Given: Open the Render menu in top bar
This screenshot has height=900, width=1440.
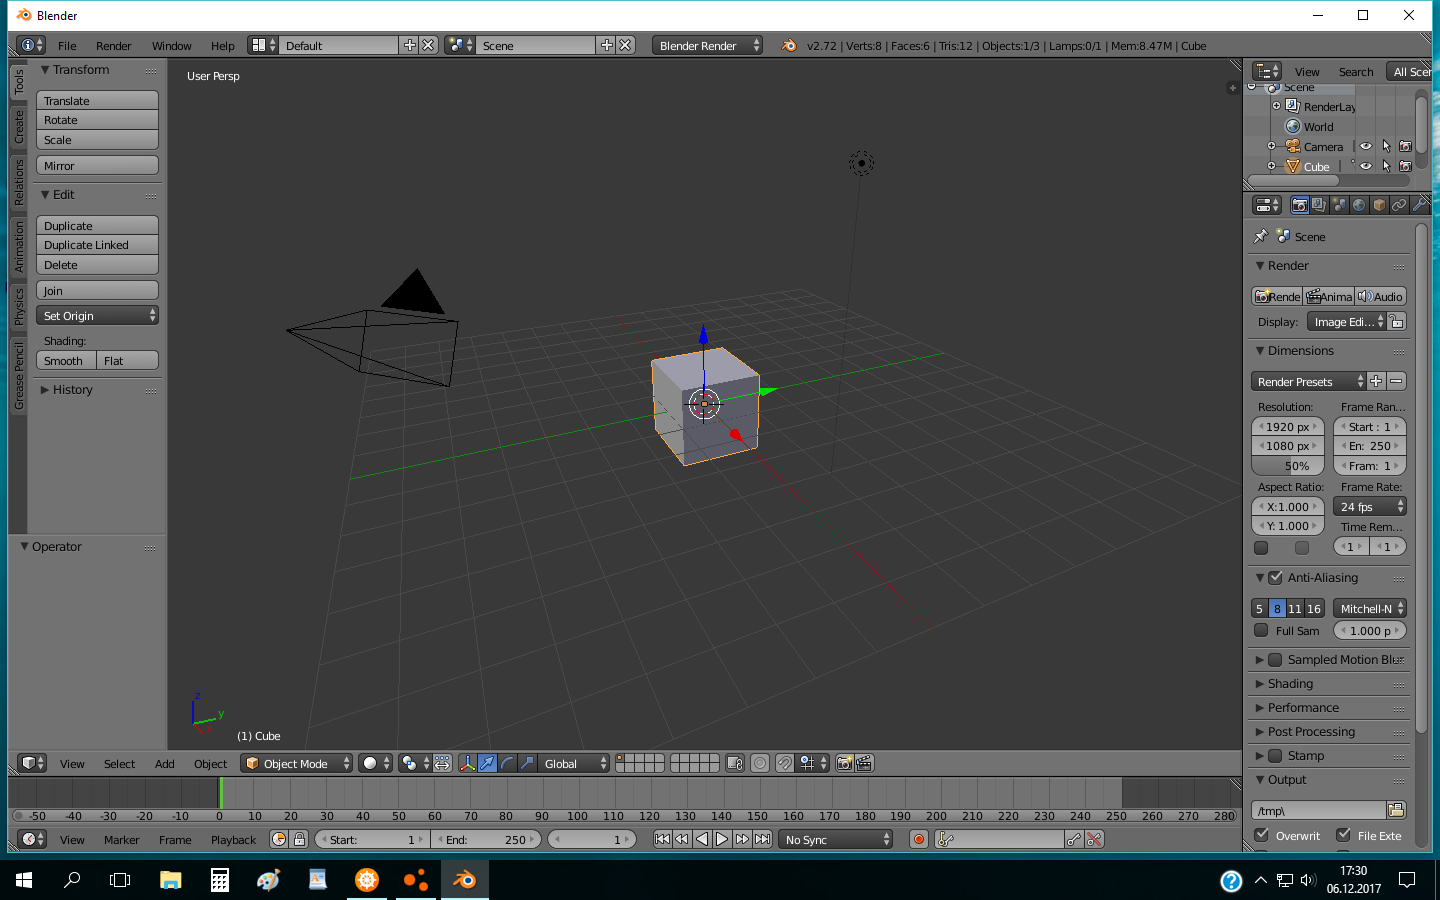Looking at the screenshot, I should pos(114,45).
